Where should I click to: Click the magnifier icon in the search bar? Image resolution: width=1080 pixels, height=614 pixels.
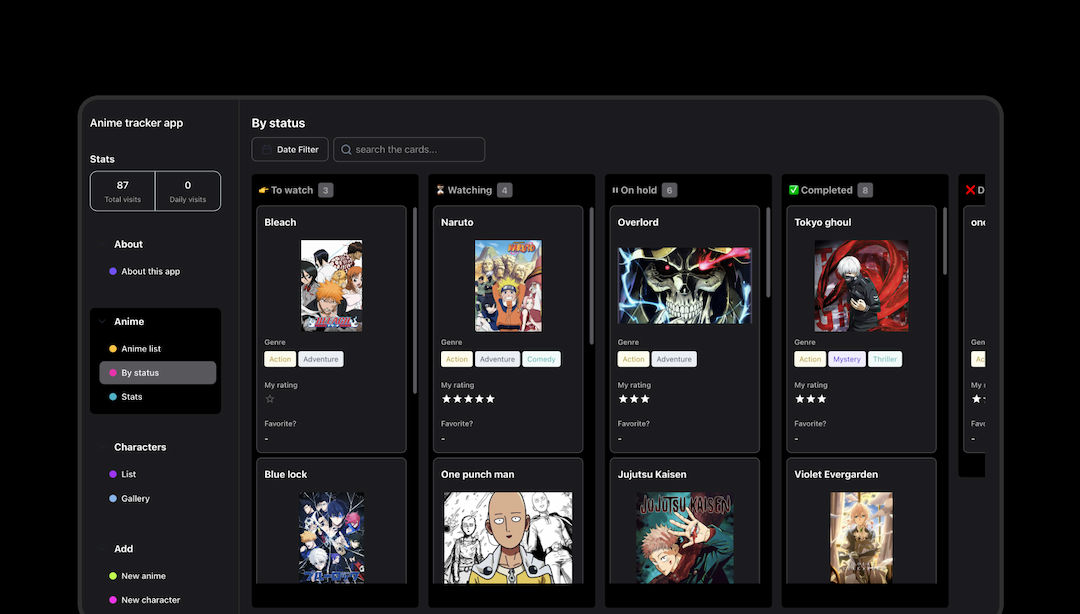point(345,149)
